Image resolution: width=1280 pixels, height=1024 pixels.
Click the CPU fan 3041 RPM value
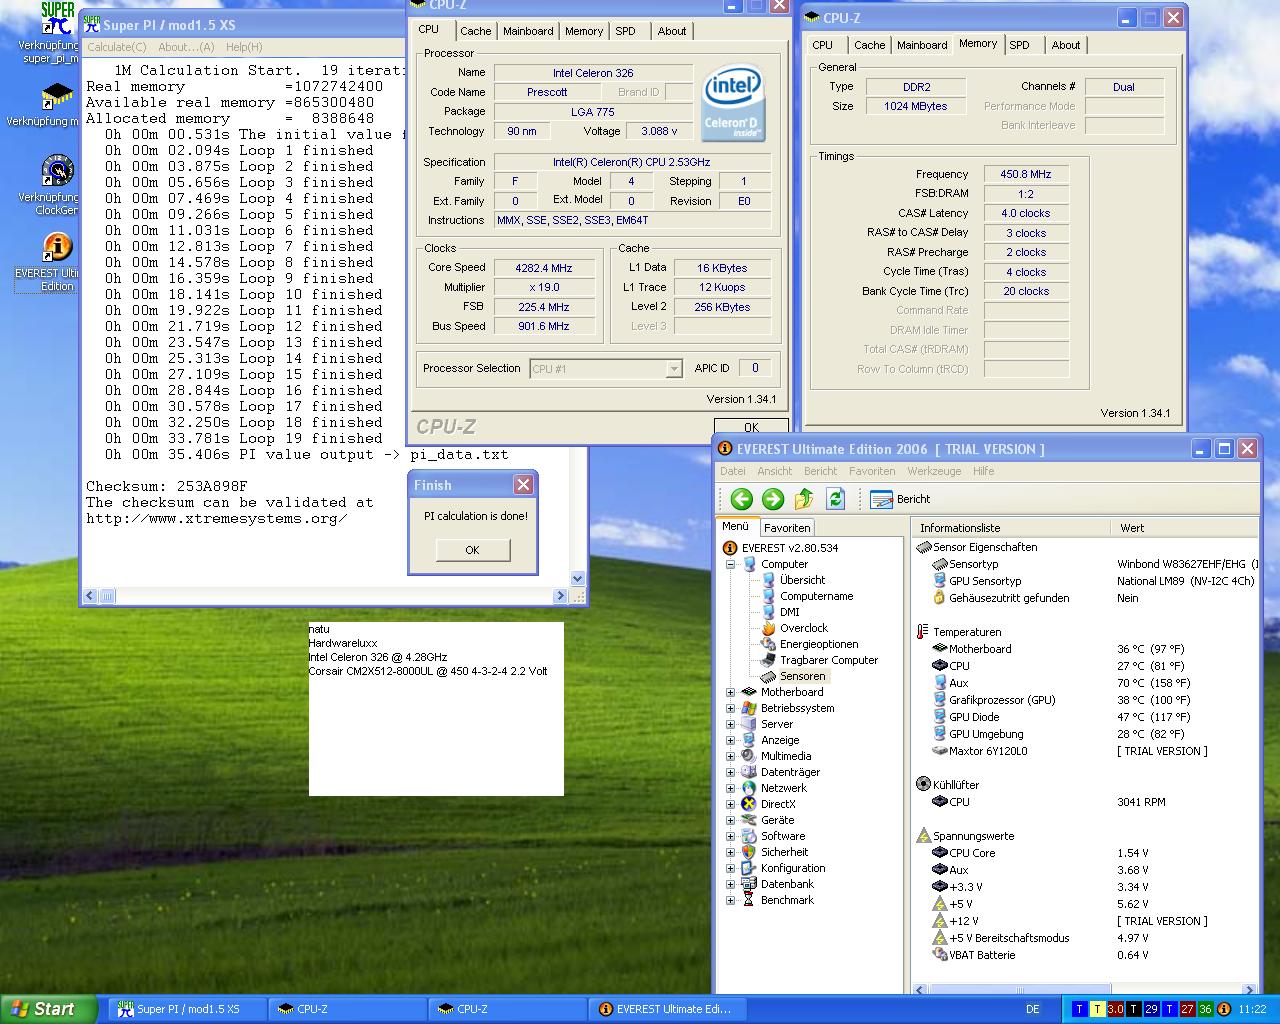click(x=1141, y=802)
